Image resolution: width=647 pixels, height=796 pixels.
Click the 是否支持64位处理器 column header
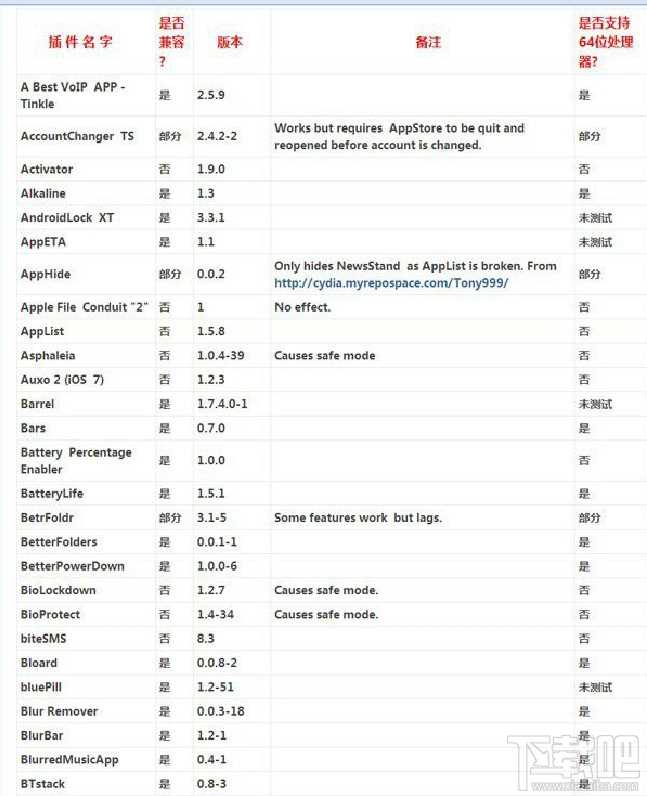pos(608,42)
